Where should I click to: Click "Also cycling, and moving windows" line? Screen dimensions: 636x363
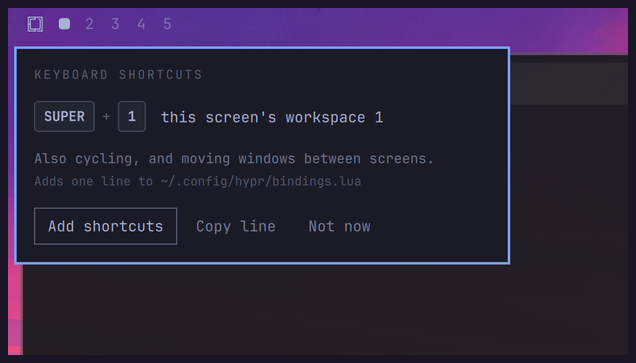point(234,159)
